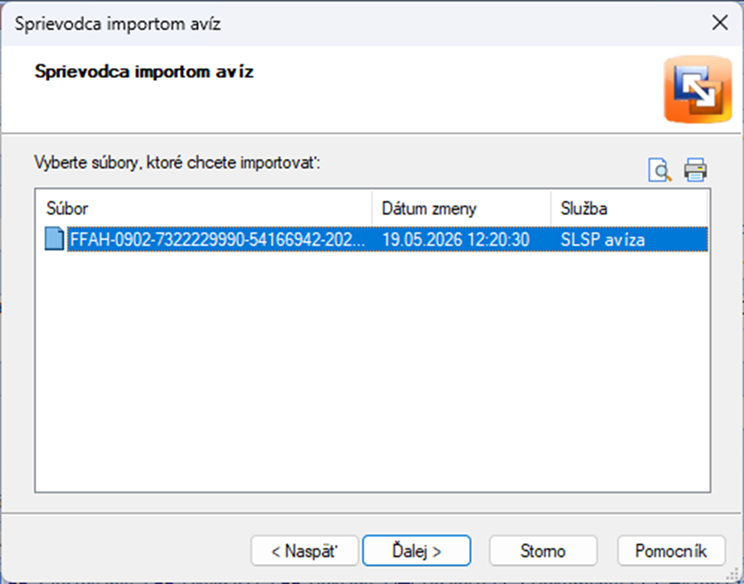
Task: Click the Vyberte súbory instruction label
Action: (x=177, y=163)
